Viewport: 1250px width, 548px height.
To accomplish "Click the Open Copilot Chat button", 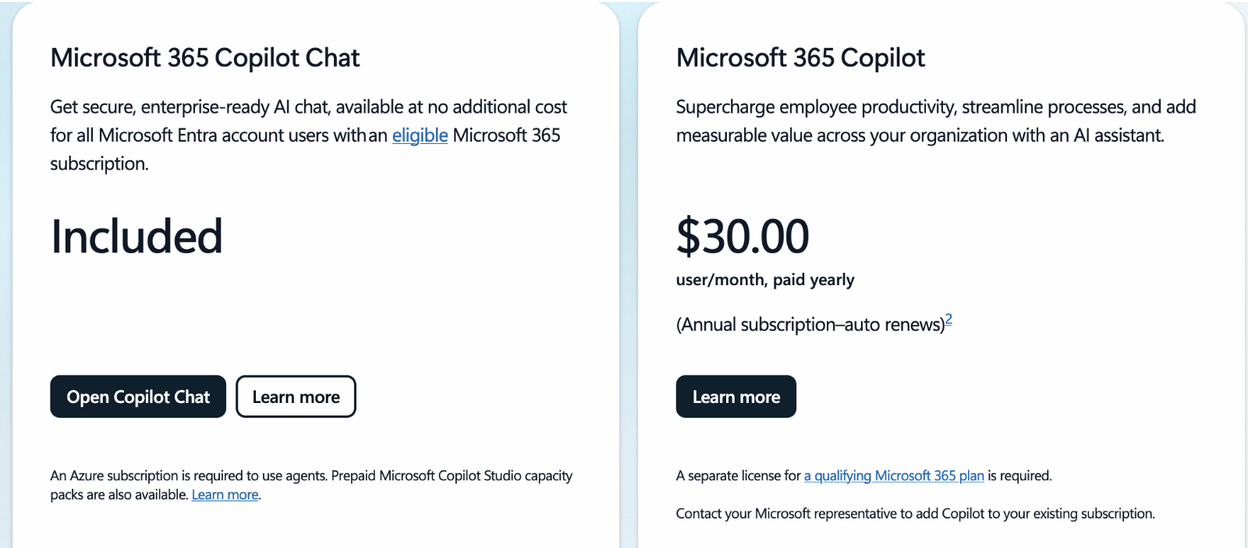I will pyautogui.click(x=138, y=397).
